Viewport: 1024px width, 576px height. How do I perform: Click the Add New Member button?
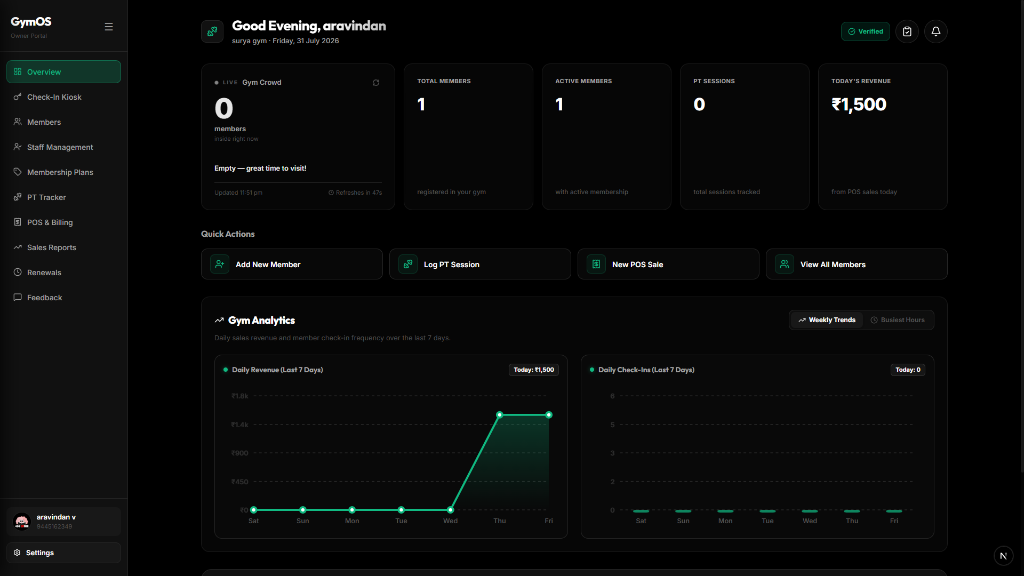(292, 264)
